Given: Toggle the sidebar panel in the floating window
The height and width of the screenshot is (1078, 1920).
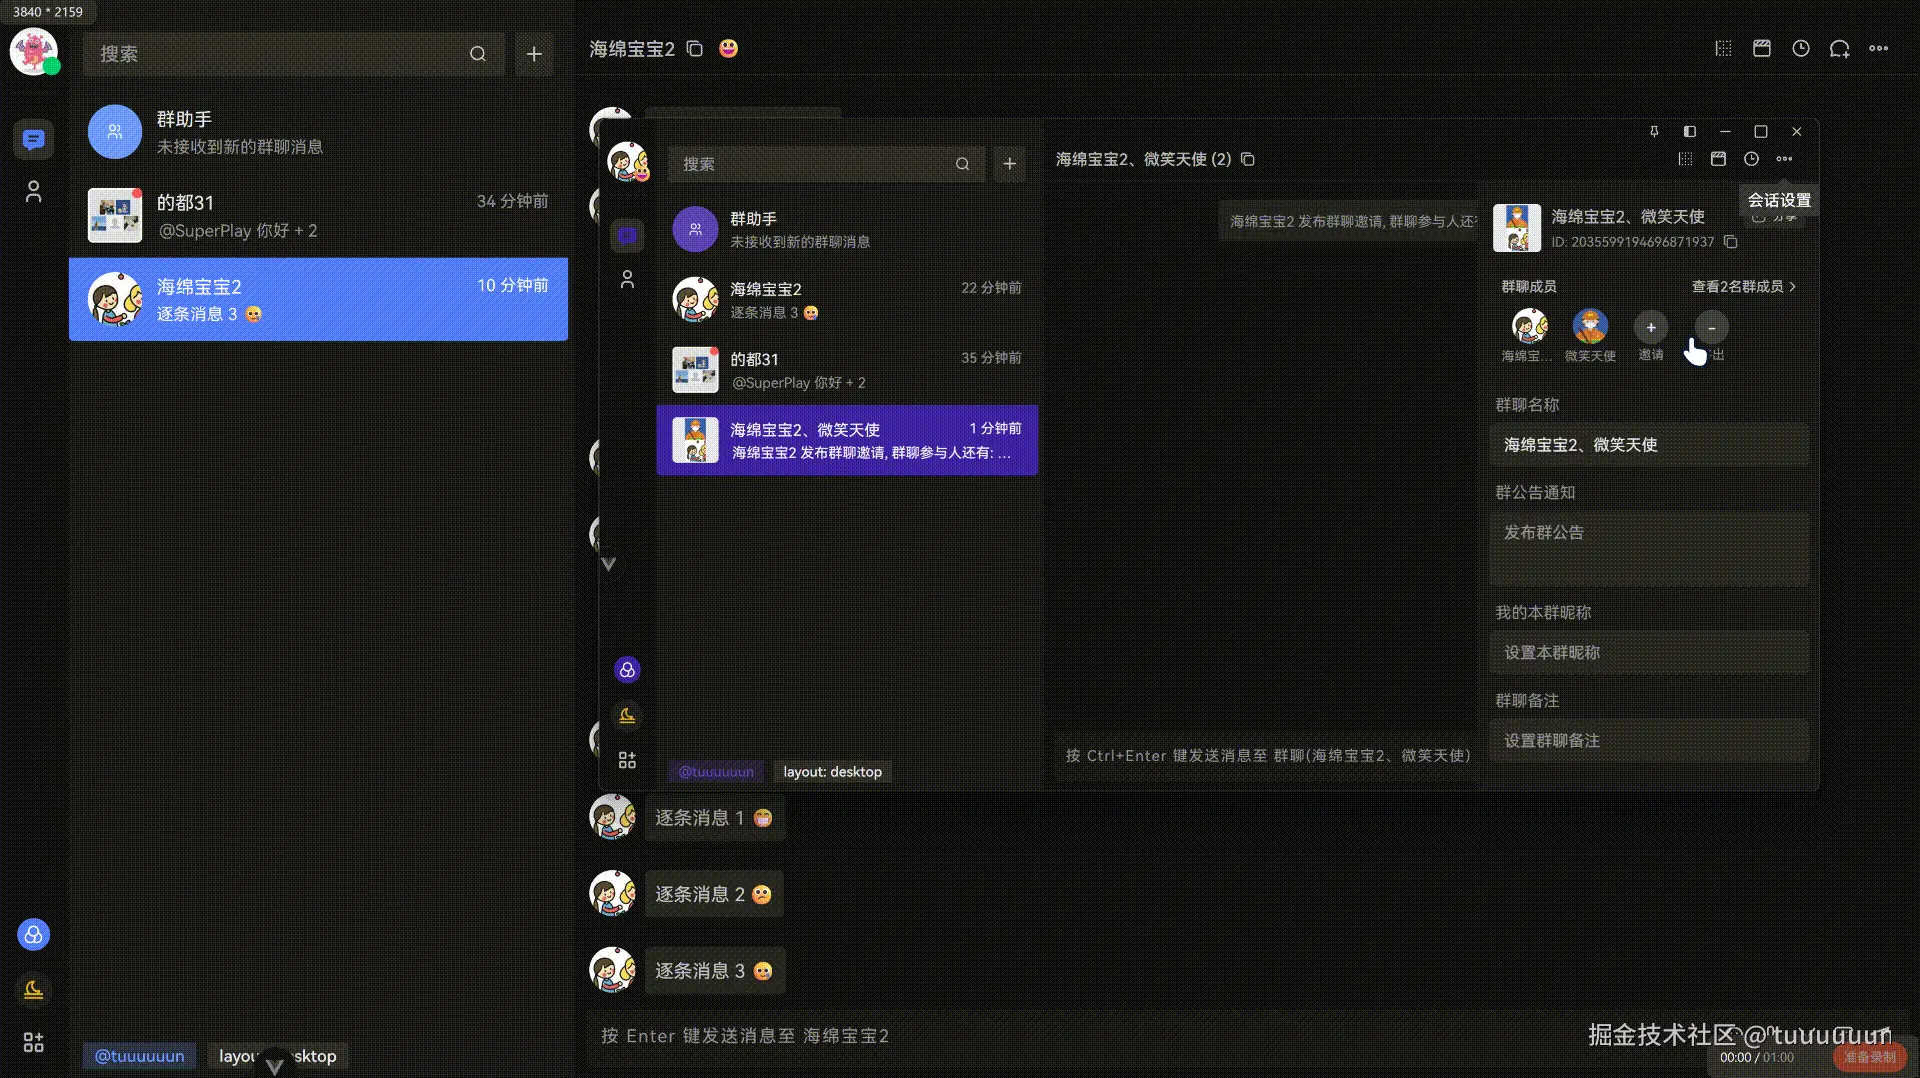Looking at the screenshot, I should [x=1690, y=131].
